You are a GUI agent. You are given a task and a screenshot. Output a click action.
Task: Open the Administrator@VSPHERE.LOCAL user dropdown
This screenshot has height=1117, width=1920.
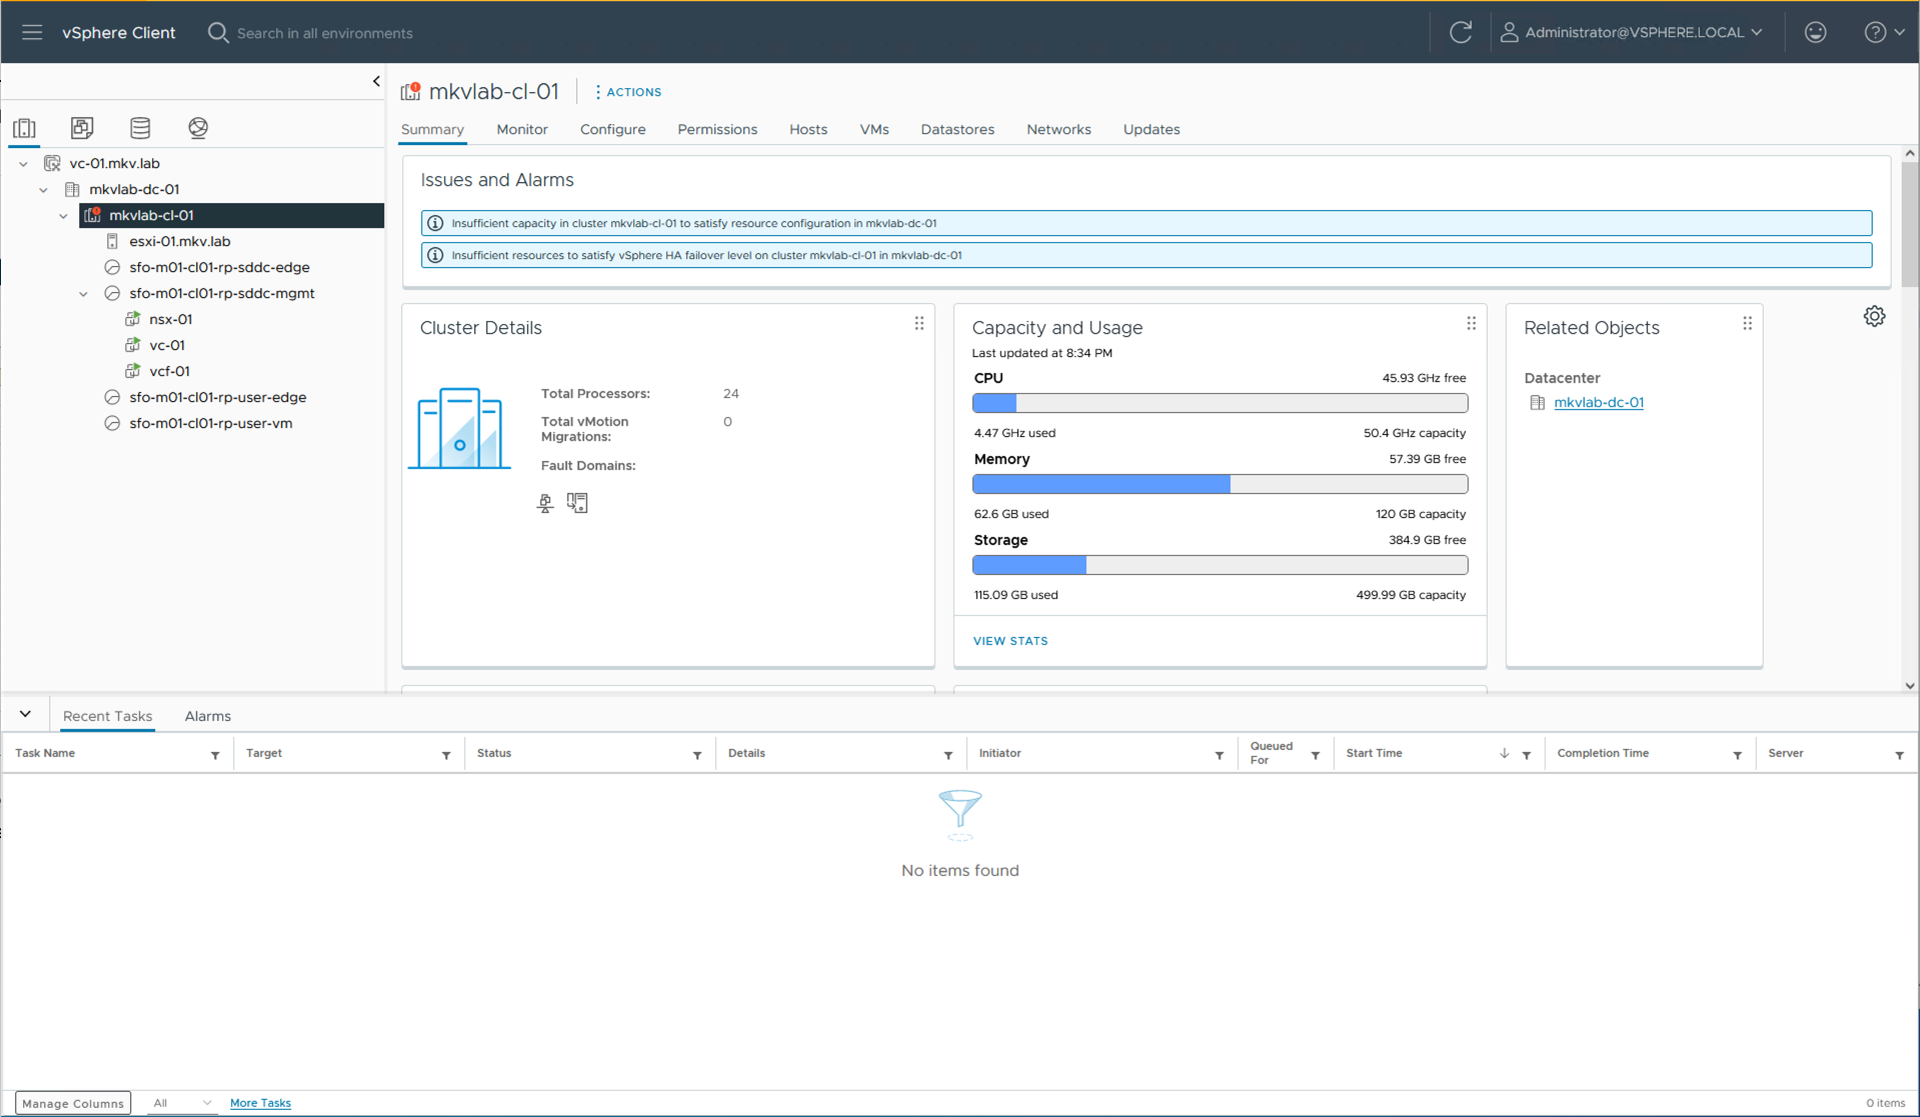pyautogui.click(x=1632, y=31)
